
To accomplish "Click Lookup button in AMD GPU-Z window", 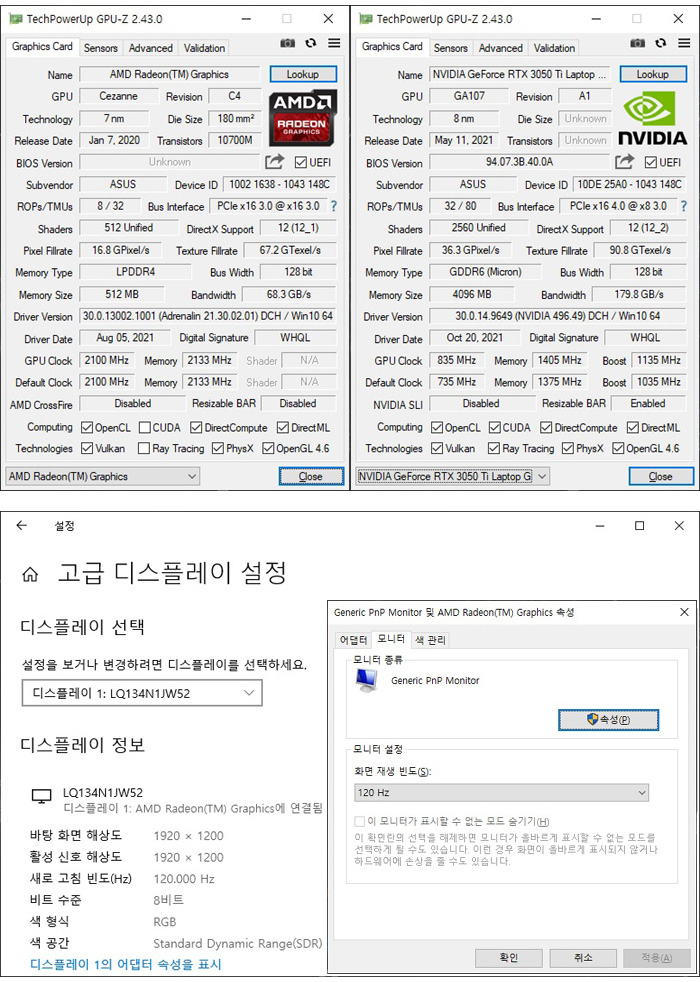I will point(303,74).
